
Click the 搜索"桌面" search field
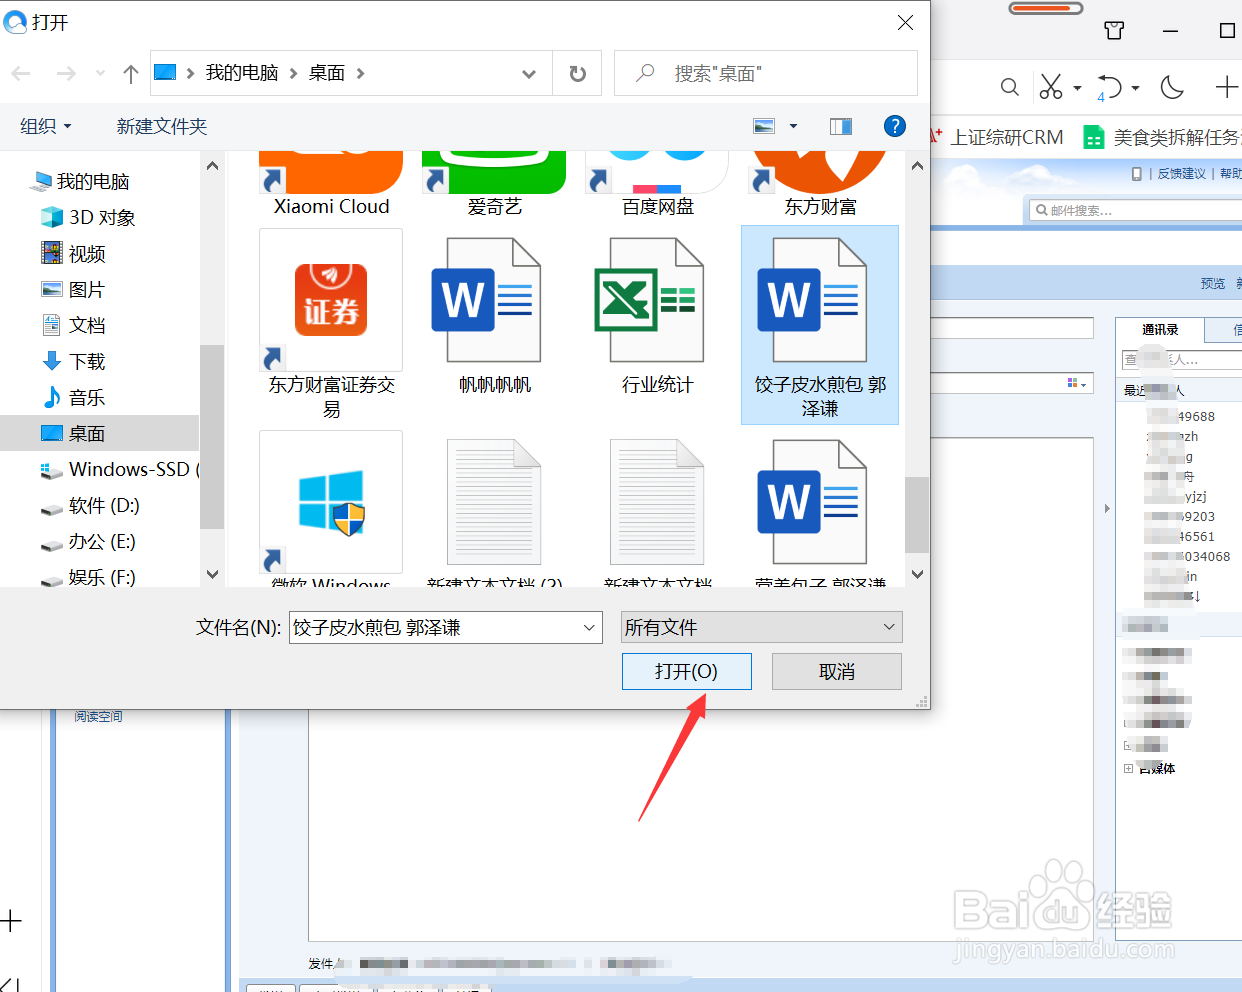pyautogui.click(x=766, y=73)
